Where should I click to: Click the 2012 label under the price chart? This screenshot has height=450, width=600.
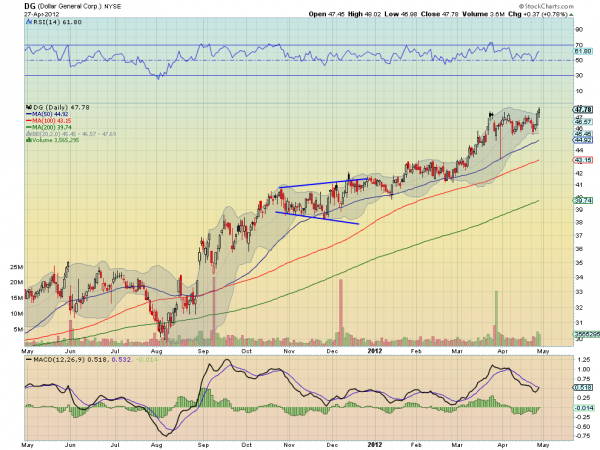[375, 351]
